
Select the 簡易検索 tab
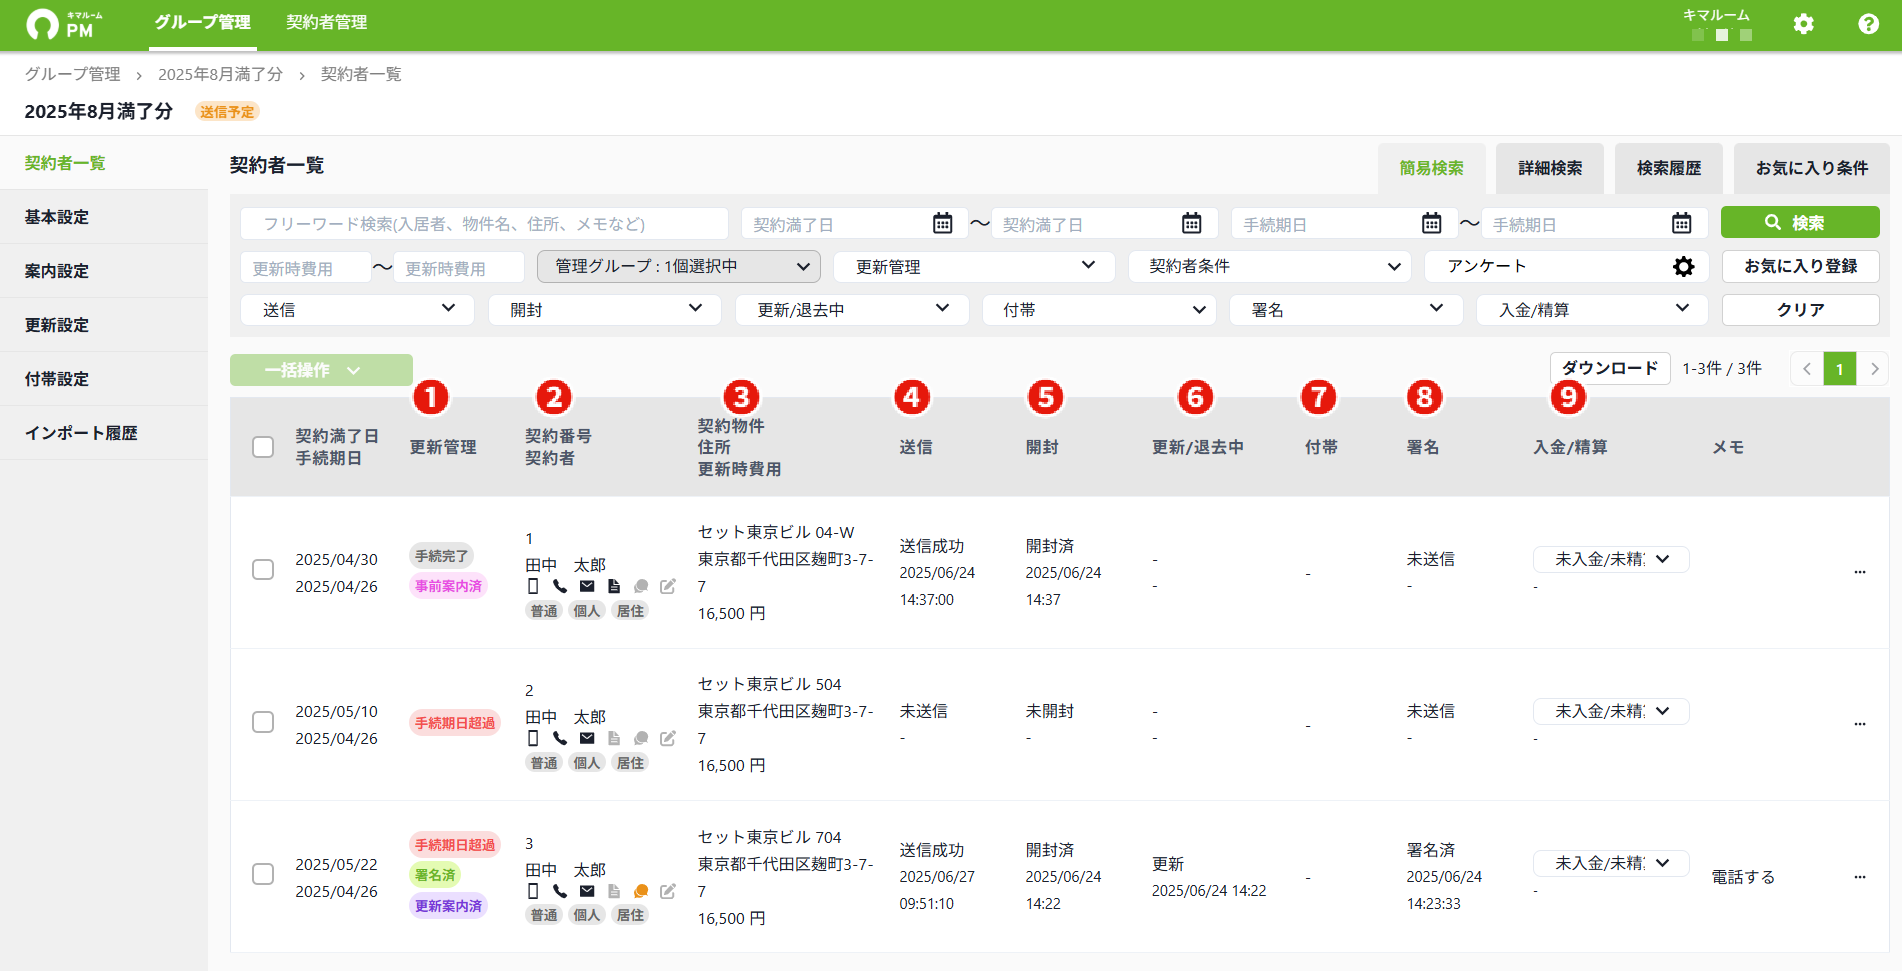[1432, 168]
